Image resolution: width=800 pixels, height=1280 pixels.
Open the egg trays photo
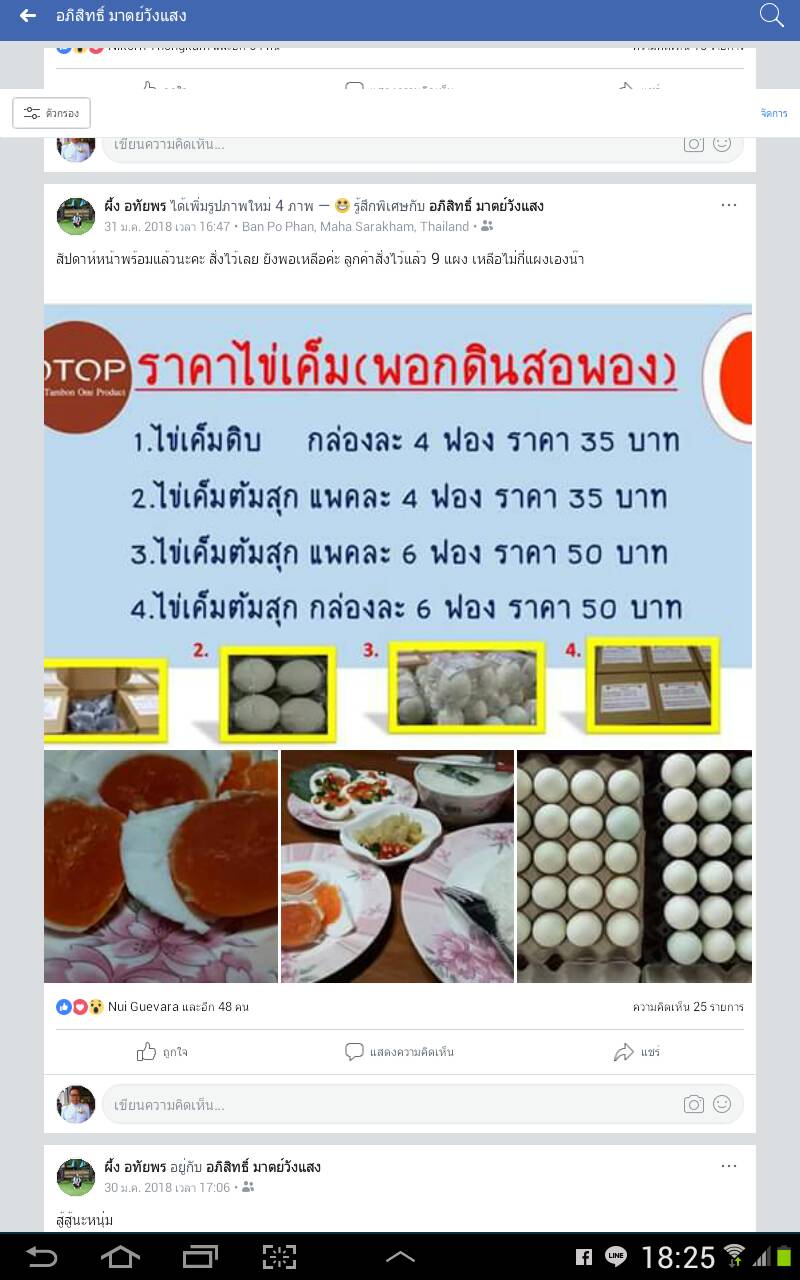[634, 866]
